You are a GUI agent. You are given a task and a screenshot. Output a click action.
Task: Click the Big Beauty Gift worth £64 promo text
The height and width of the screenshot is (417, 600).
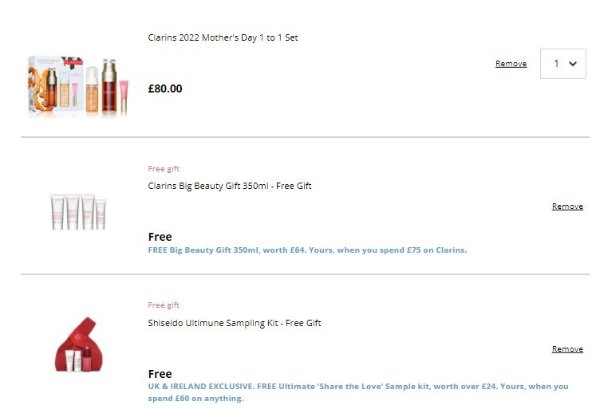(307, 249)
